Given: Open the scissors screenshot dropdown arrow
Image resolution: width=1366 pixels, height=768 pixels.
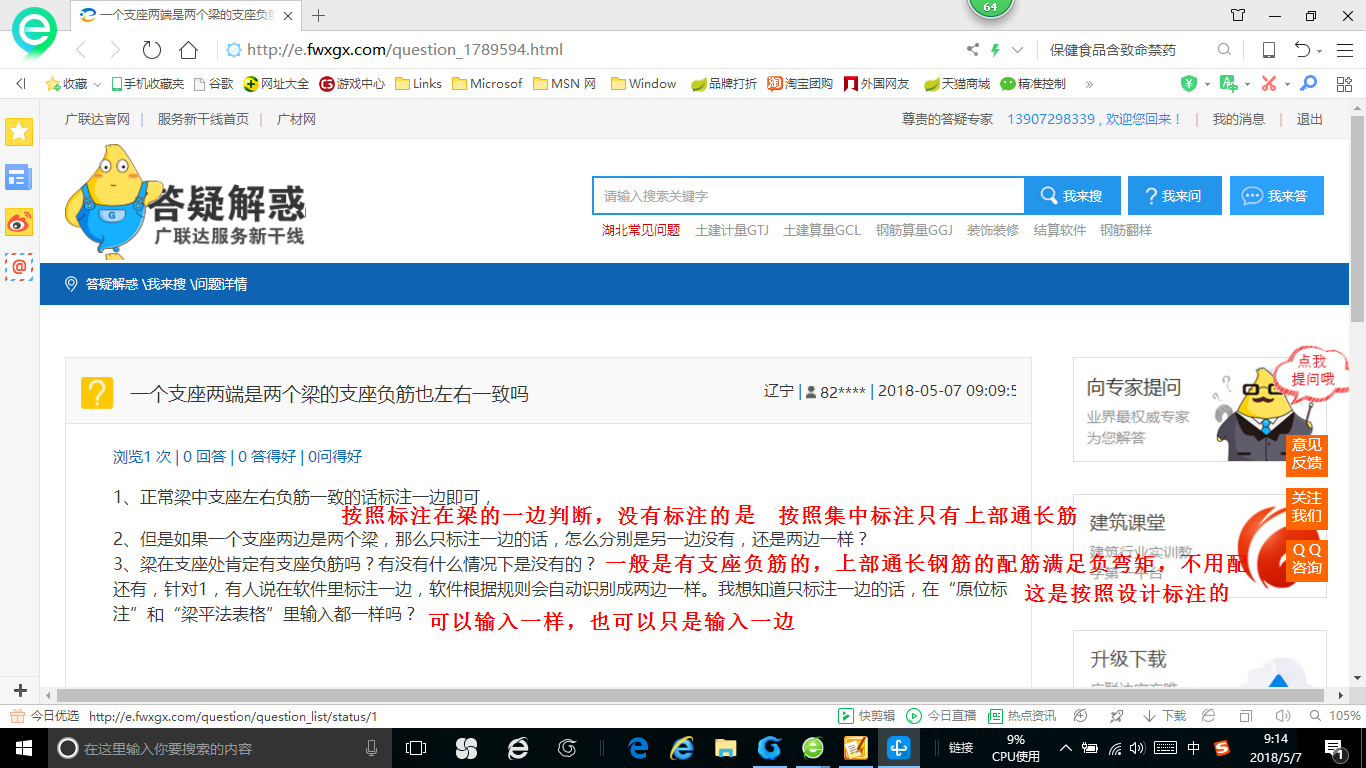Looking at the screenshot, I should pyautogui.click(x=1286, y=84).
